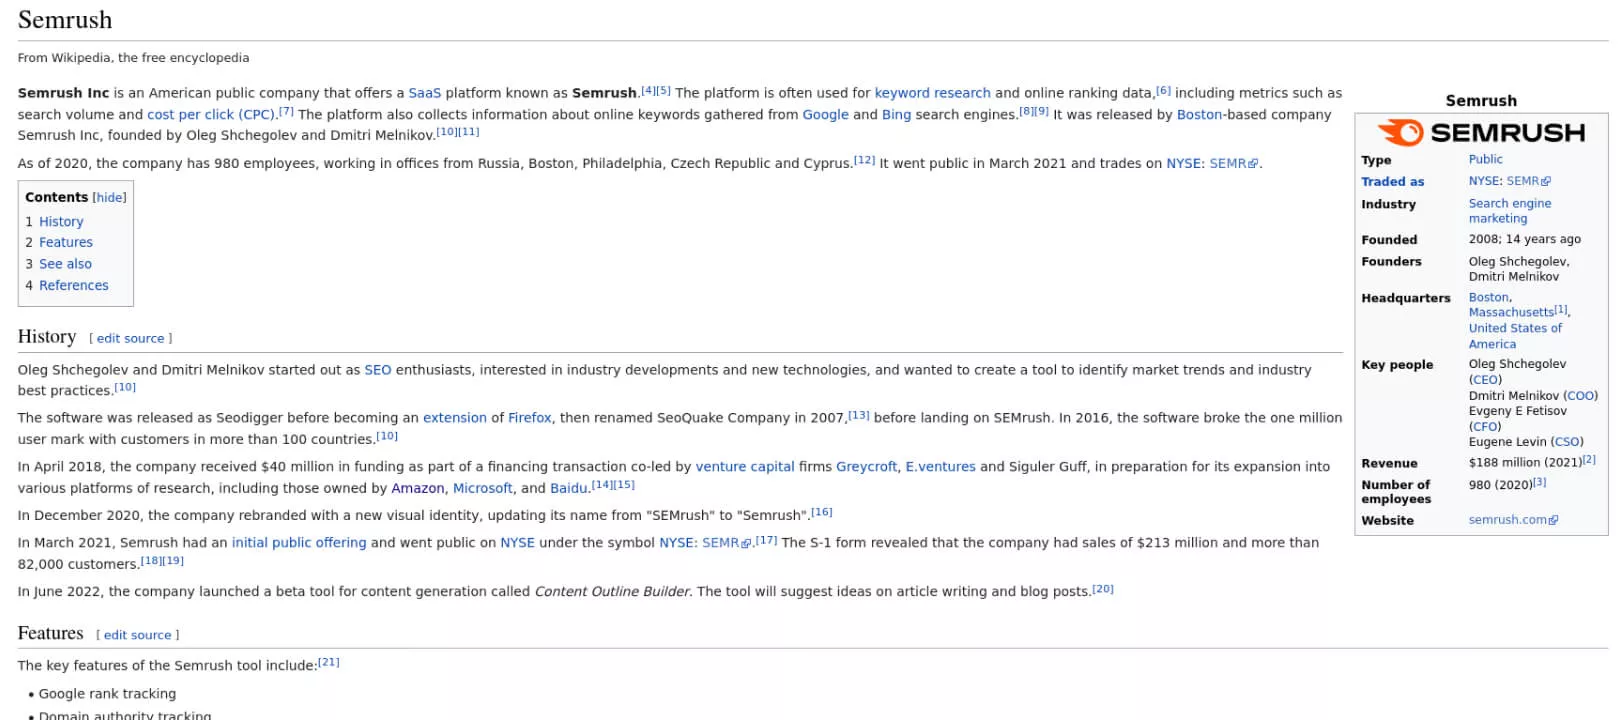Click the 'Google rank tracking' bullet text
Viewport: 1620px width, 720px height.
click(x=107, y=694)
